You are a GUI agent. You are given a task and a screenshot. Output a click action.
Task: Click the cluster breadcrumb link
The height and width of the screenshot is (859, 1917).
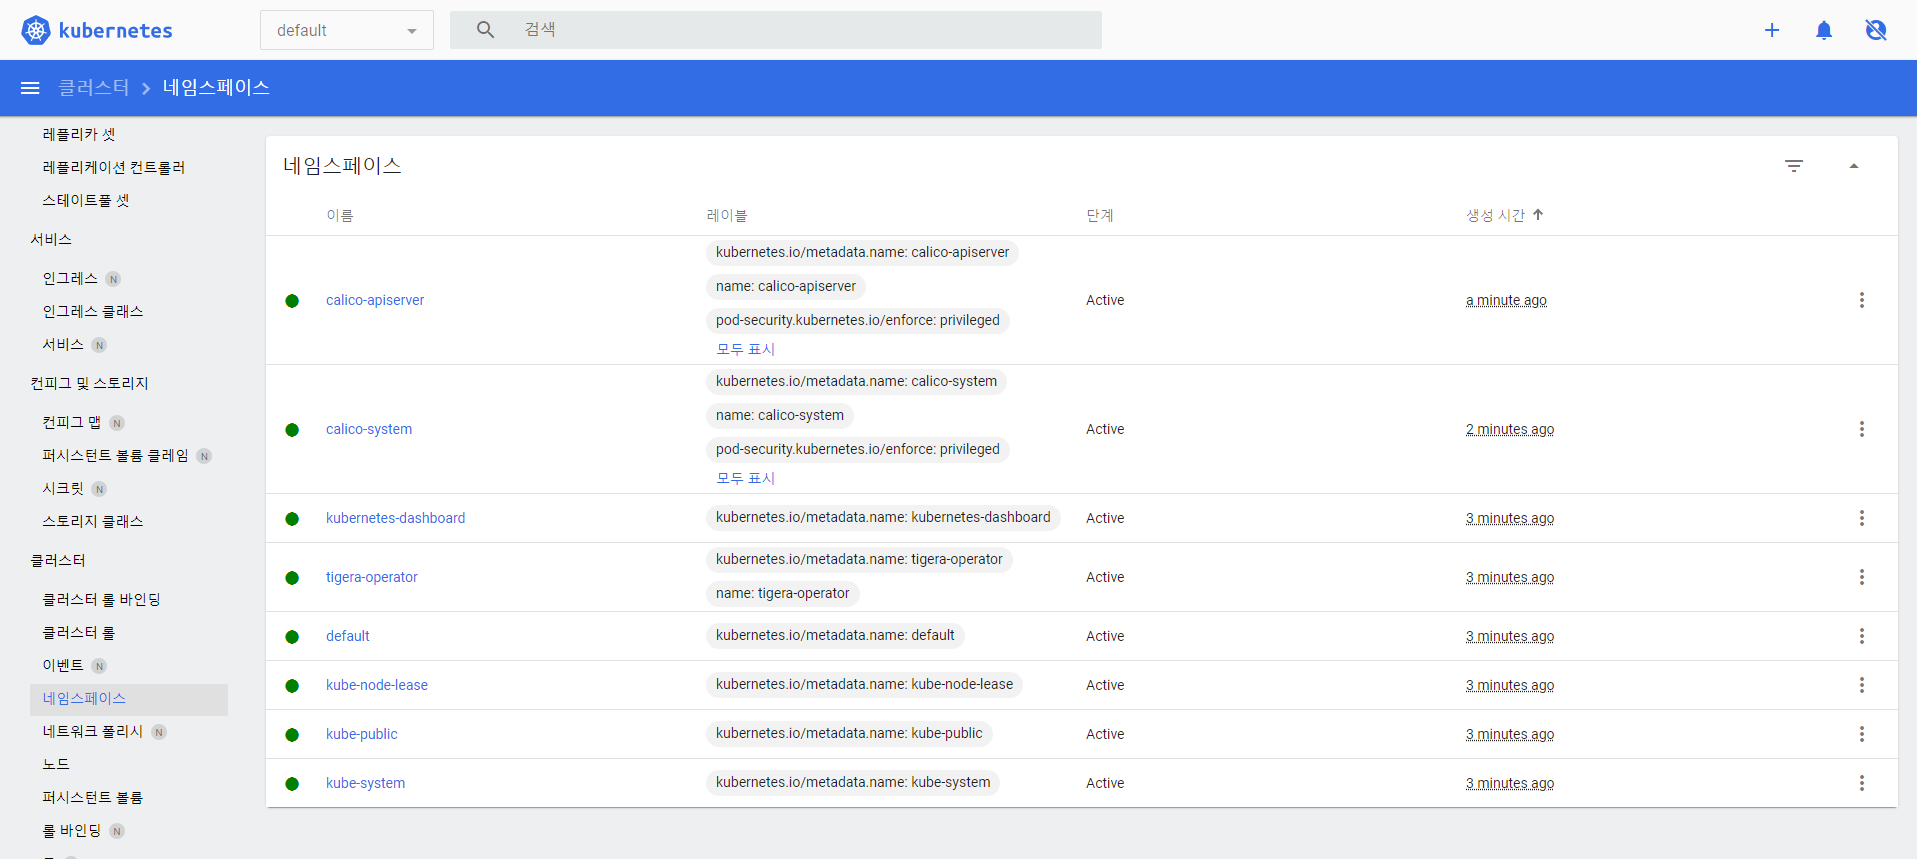coord(94,87)
